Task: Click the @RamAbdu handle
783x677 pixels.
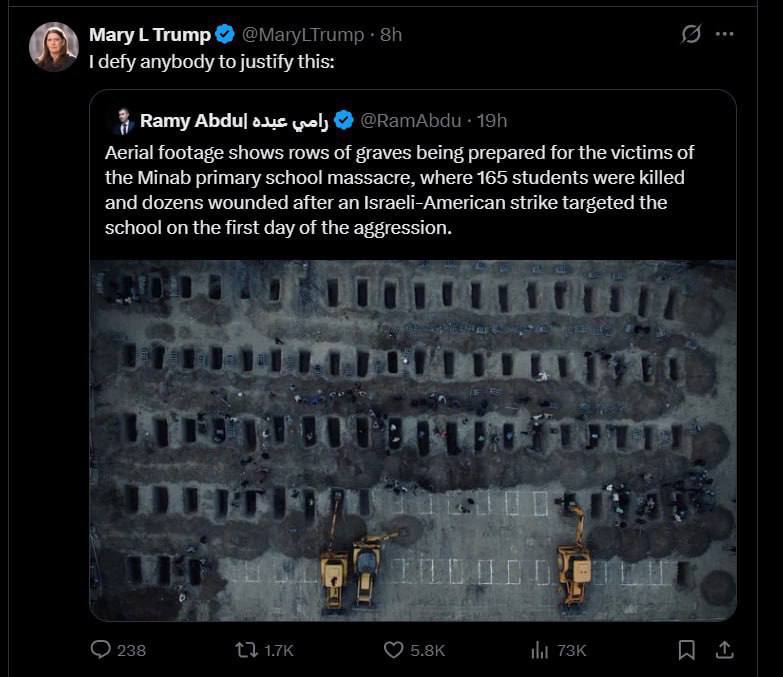Action: click(x=410, y=121)
